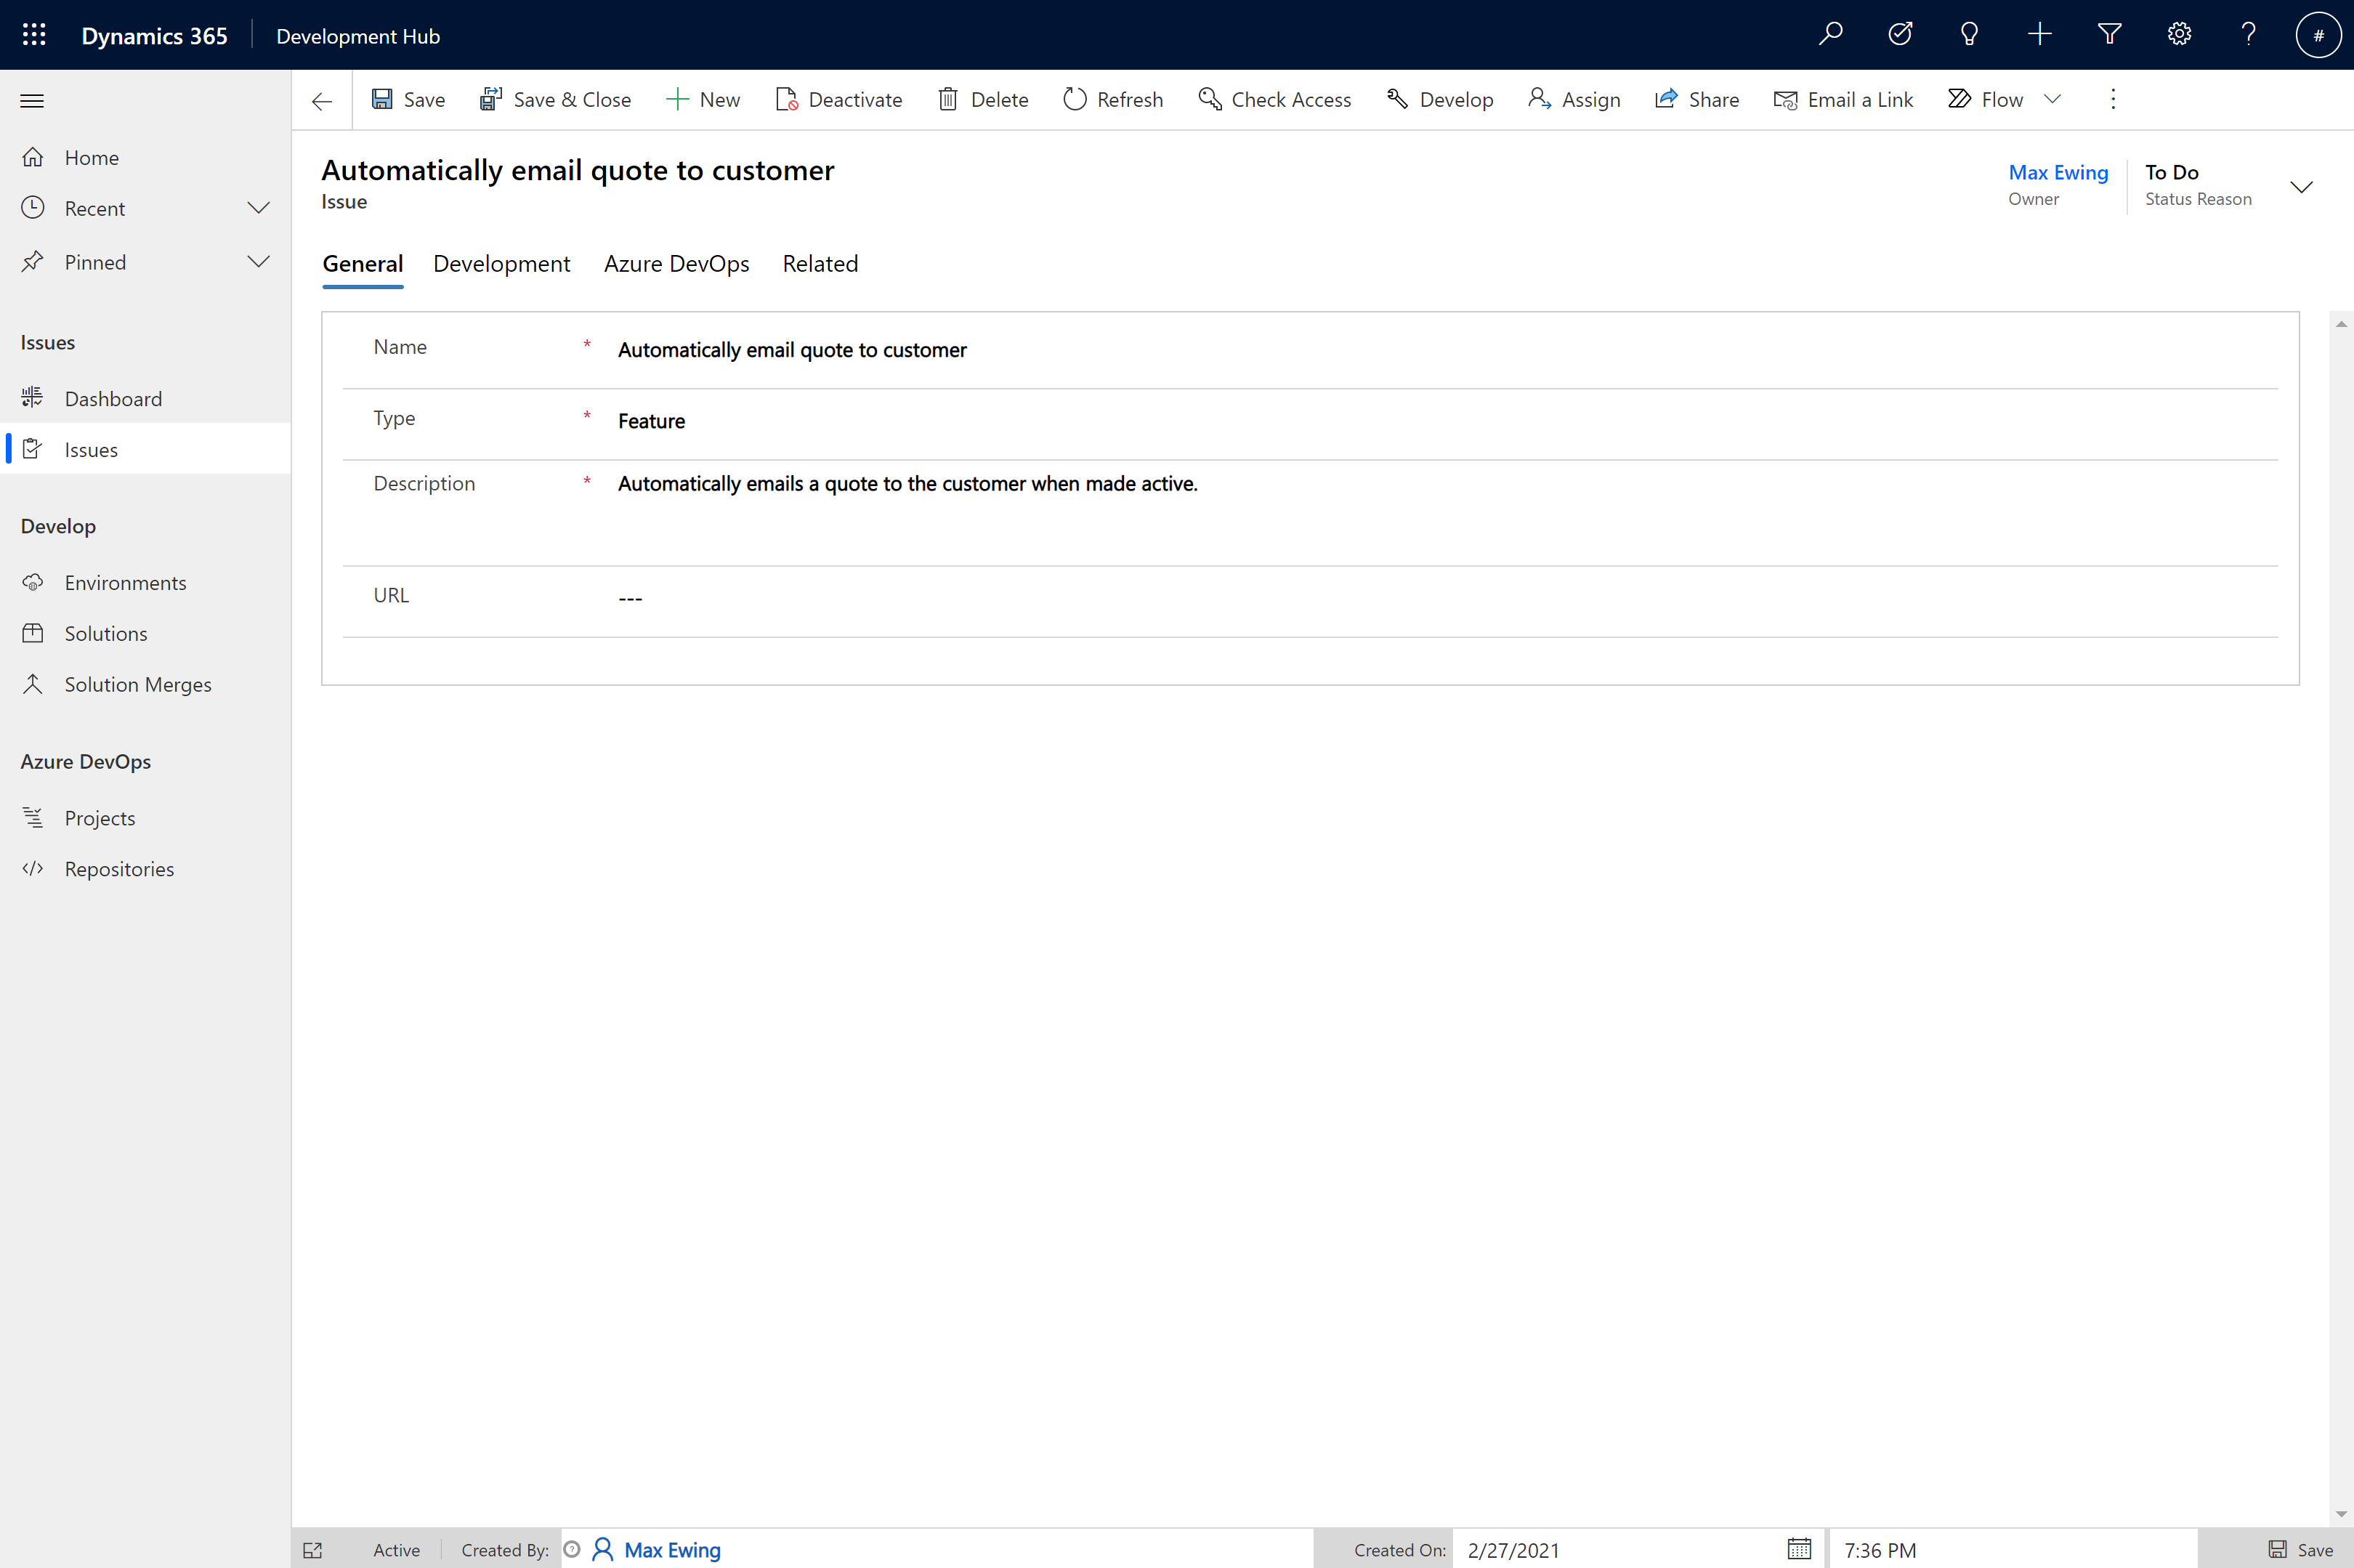Share this record

click(x=1697, y=100)
